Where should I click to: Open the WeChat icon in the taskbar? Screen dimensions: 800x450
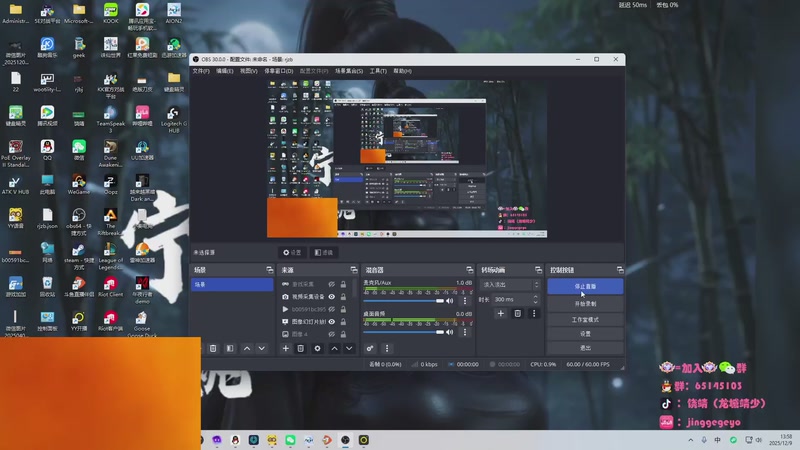(x=290, y=440)
